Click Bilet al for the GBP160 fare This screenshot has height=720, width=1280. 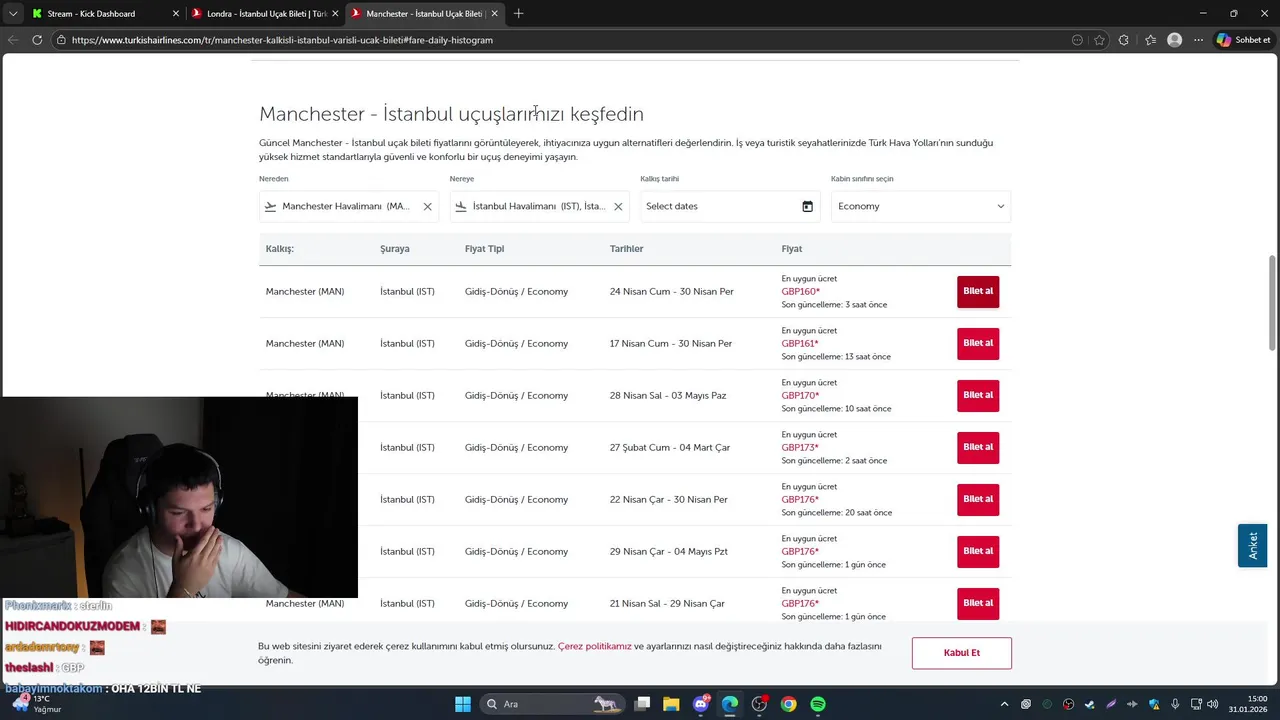978,292
